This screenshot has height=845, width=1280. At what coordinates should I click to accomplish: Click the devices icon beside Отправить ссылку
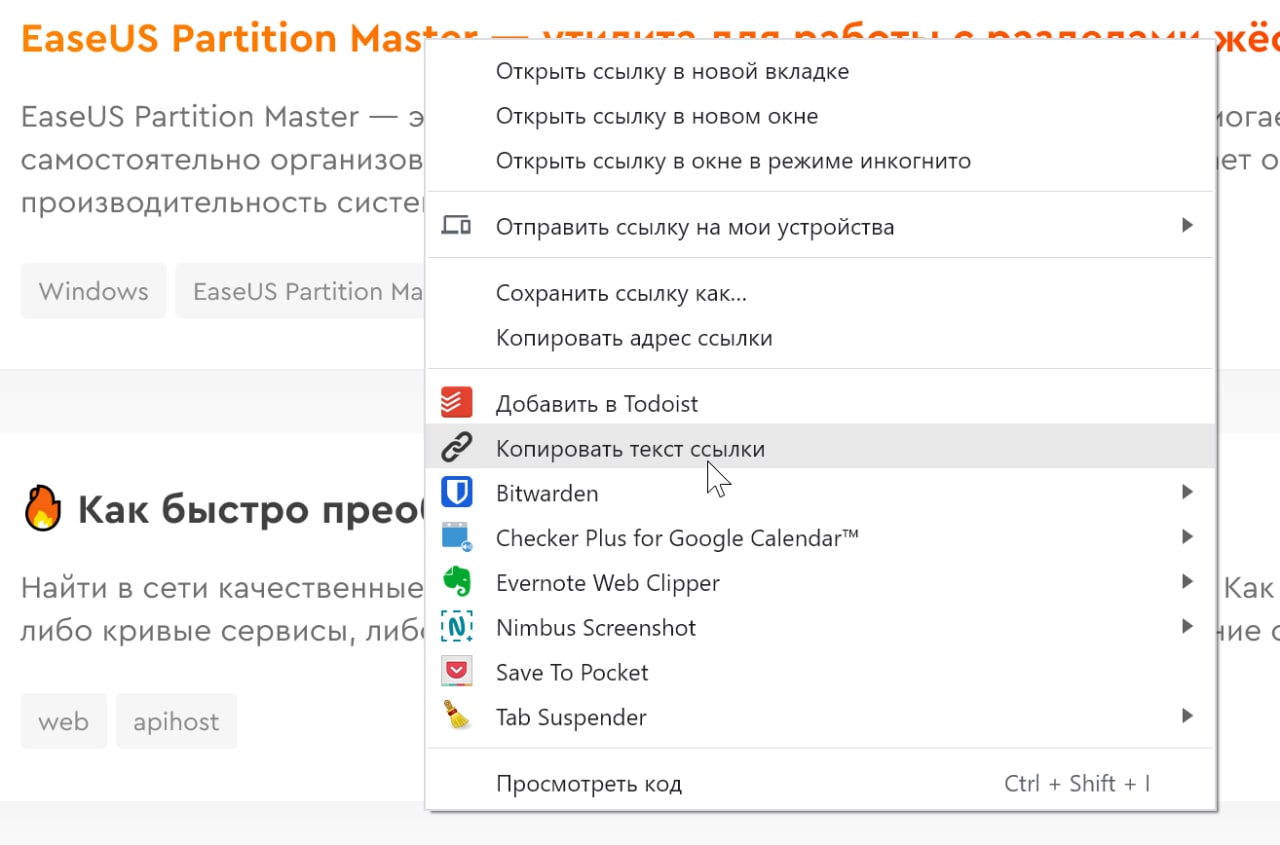click(456, 226)
